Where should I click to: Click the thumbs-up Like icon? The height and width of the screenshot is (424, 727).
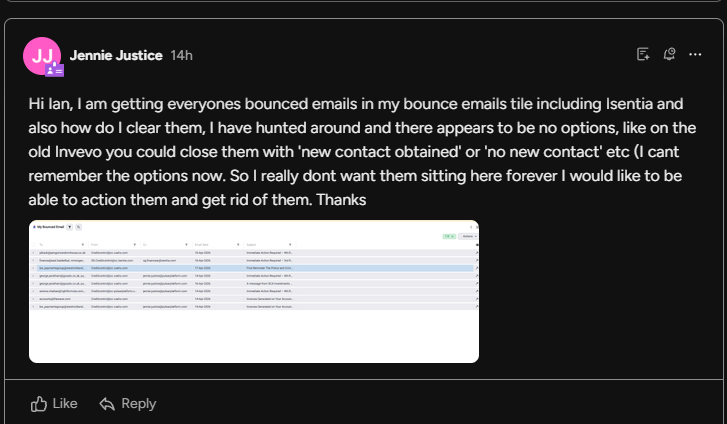[38, 404]
